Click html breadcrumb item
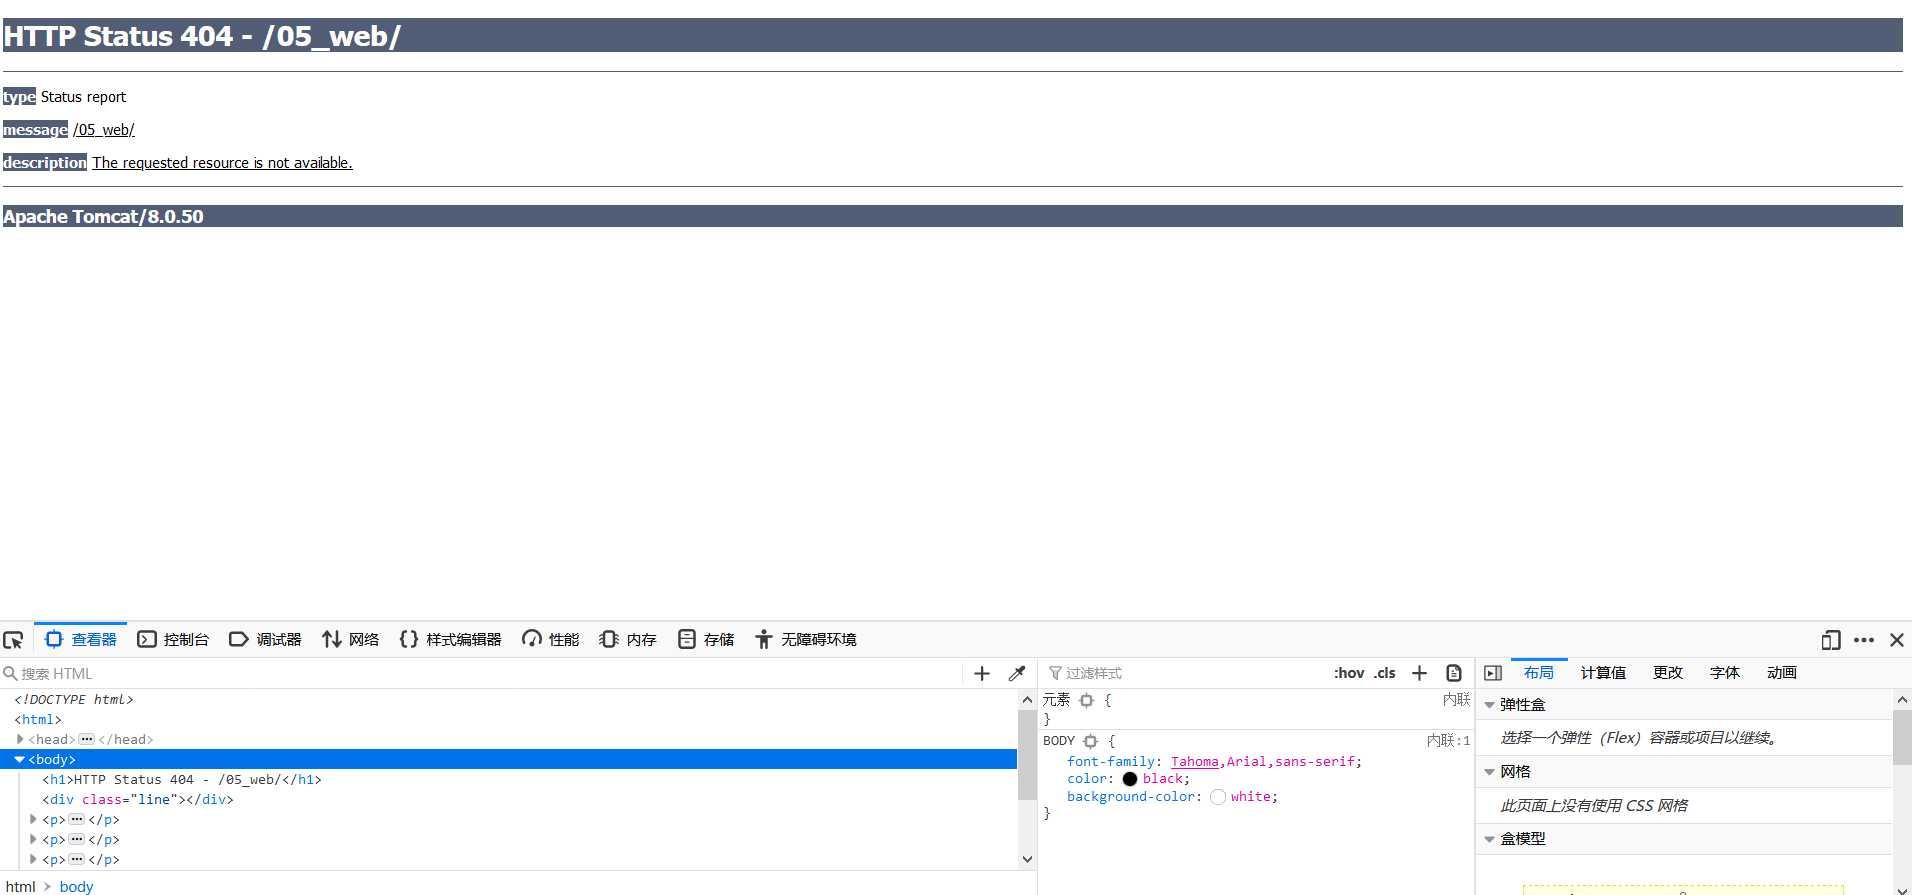 point(20,887)
